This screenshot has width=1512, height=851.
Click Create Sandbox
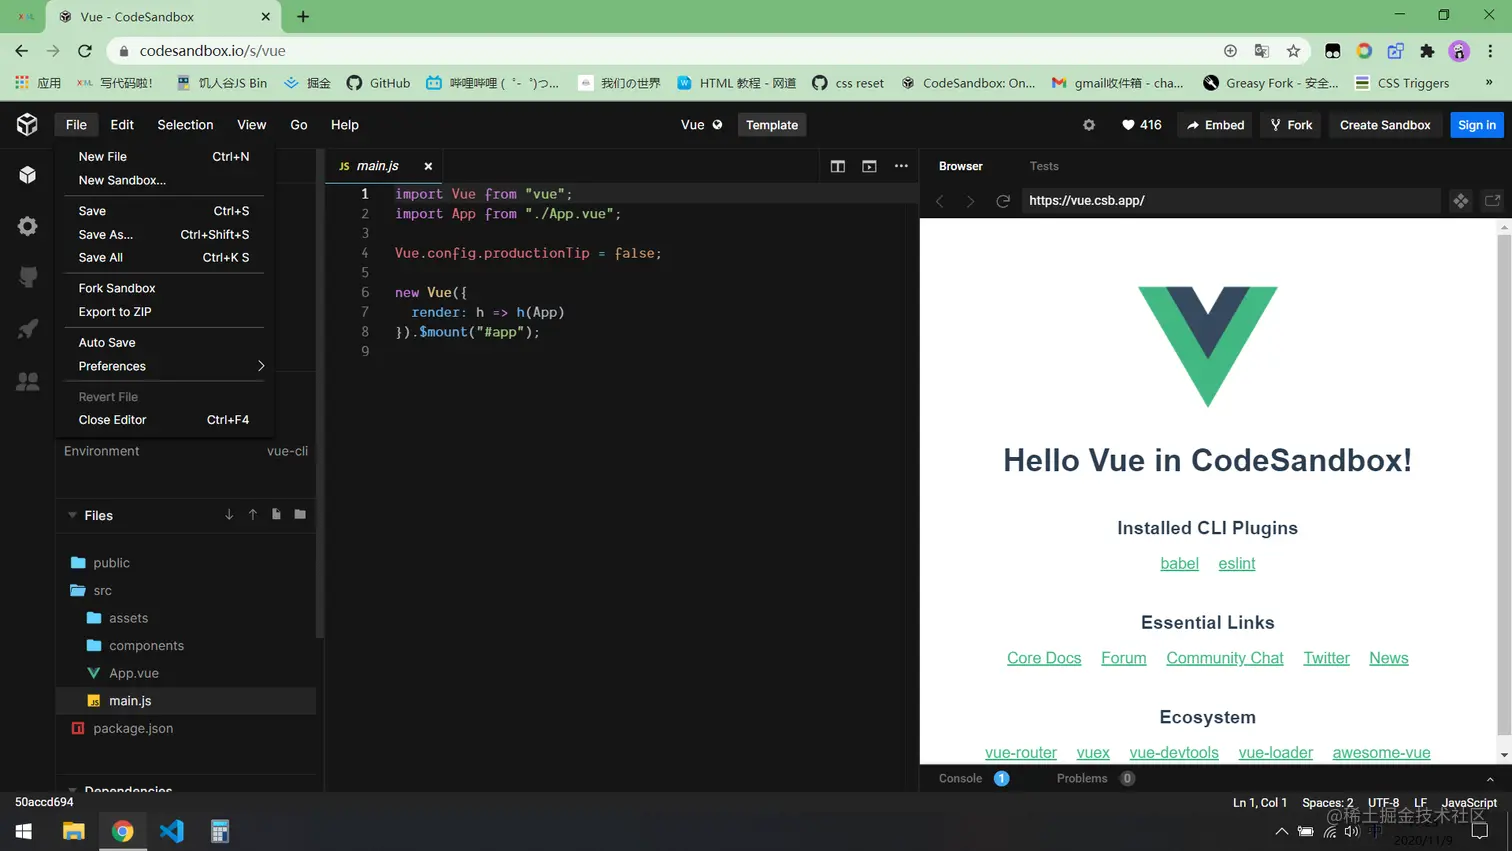click(1385, 125)
